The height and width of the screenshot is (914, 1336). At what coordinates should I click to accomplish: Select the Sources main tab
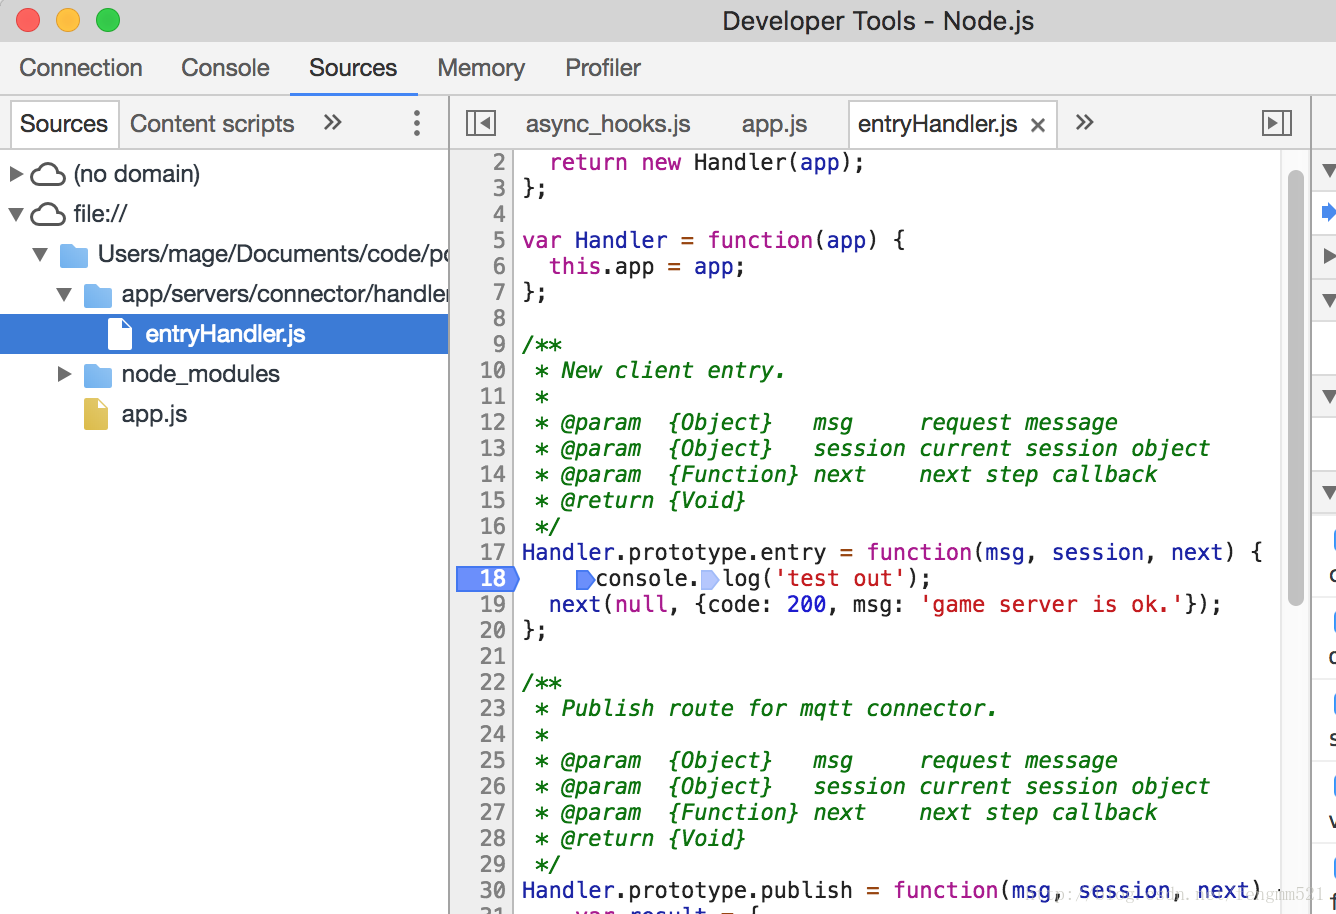353,68
